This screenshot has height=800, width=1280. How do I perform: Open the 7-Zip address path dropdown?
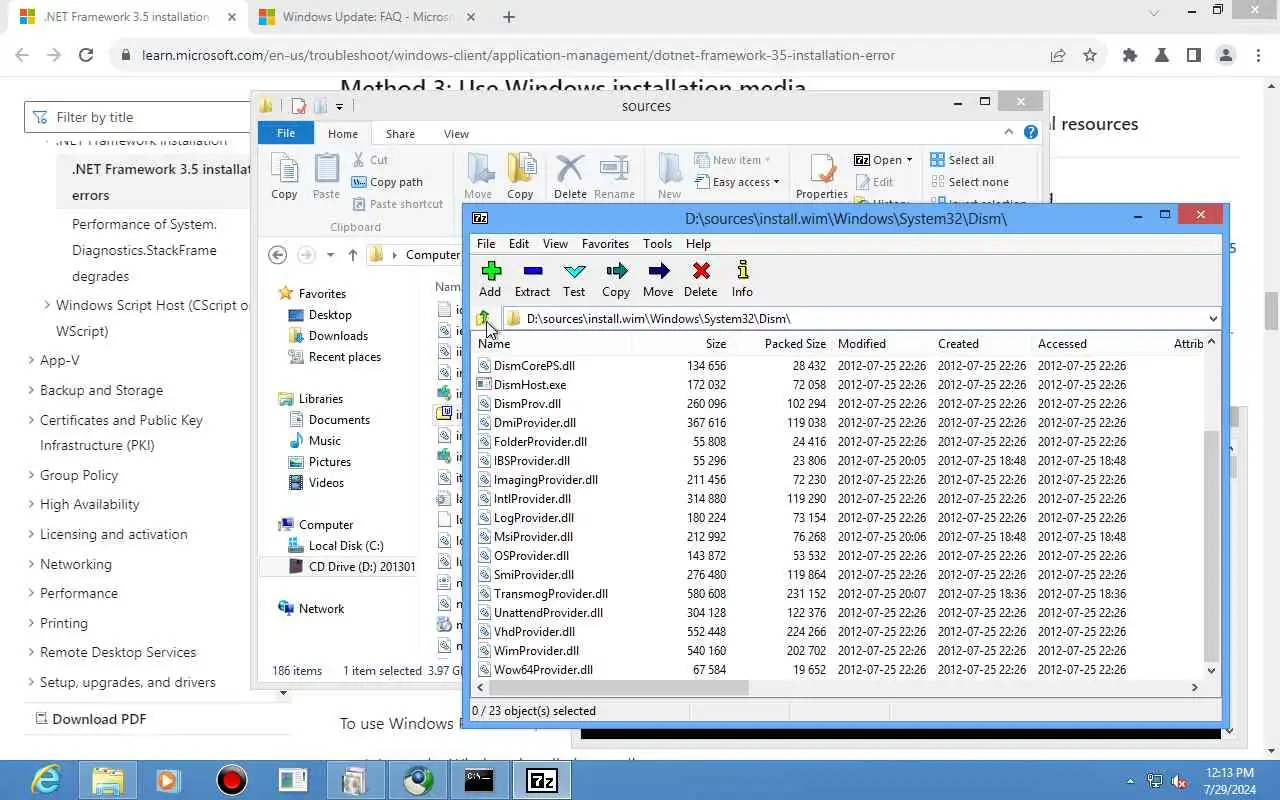point(1213,318)
